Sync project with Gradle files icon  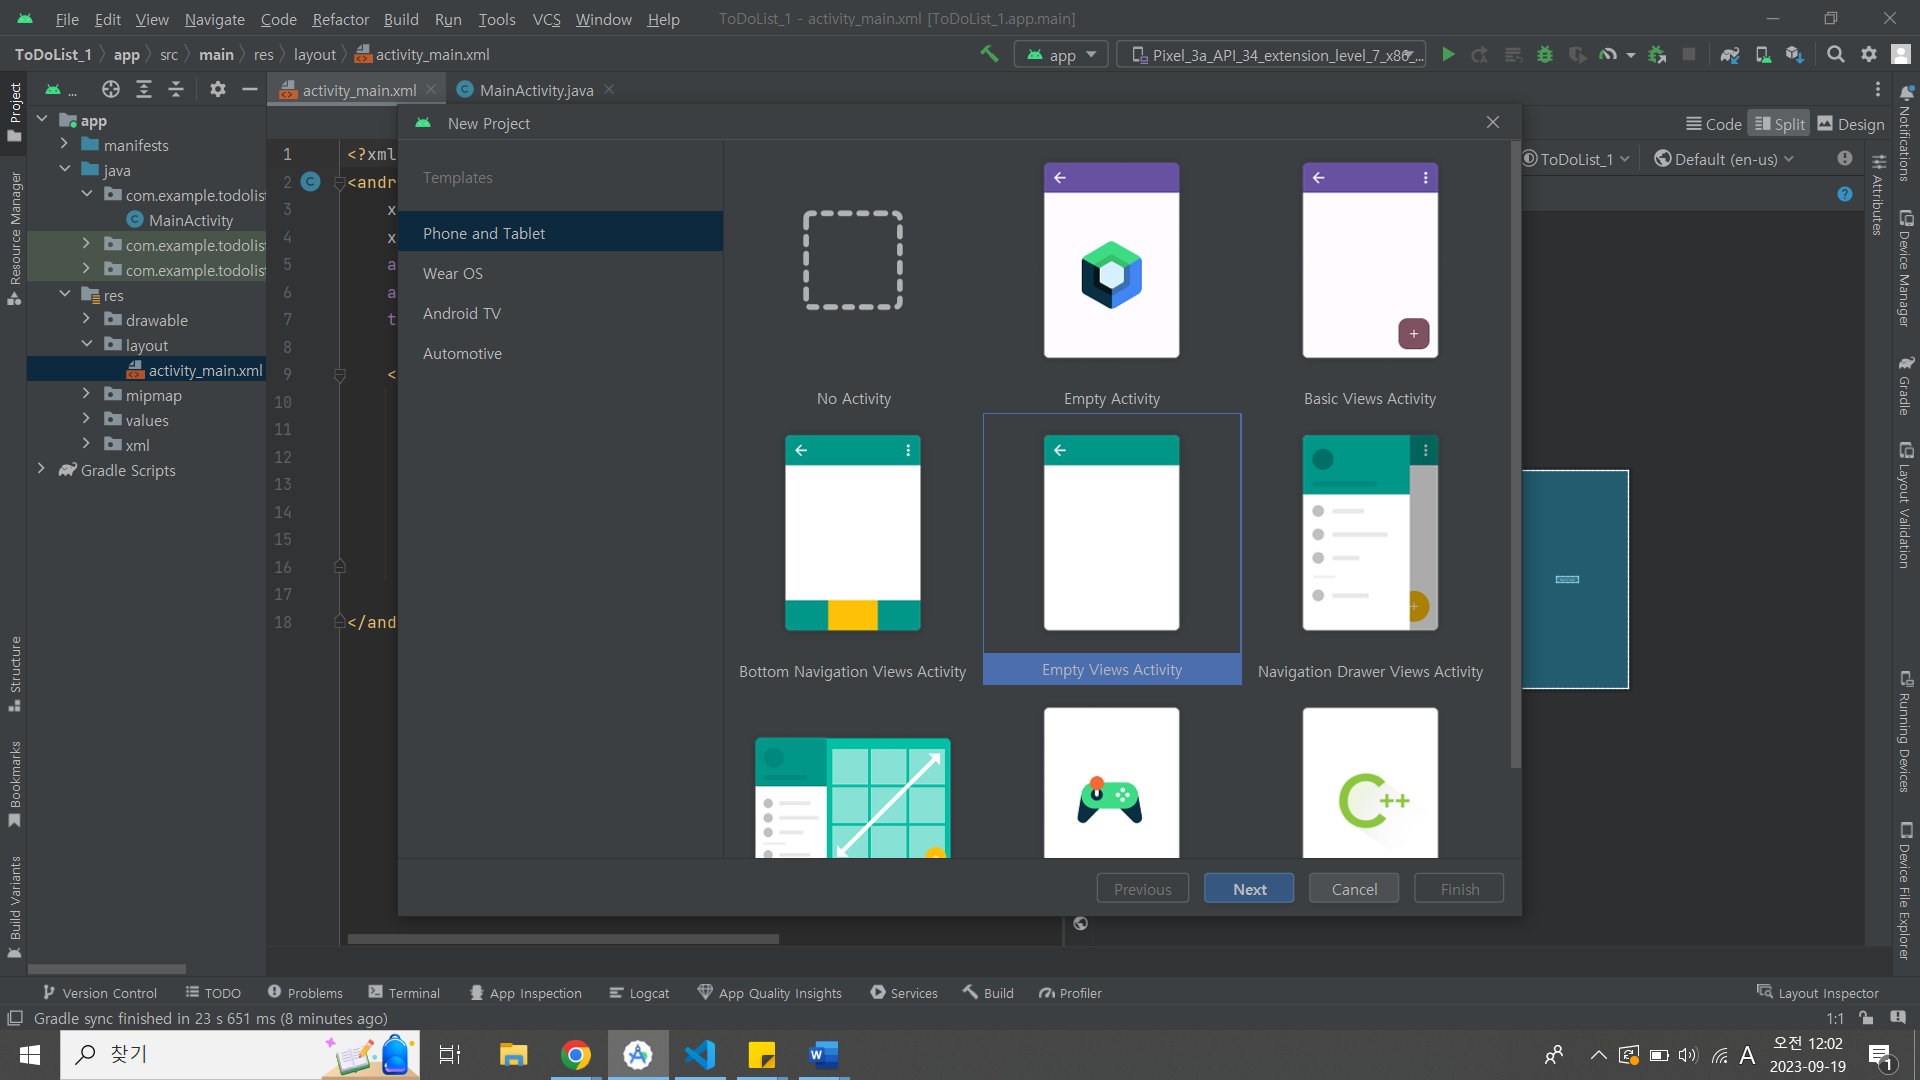click(1730, 54)
